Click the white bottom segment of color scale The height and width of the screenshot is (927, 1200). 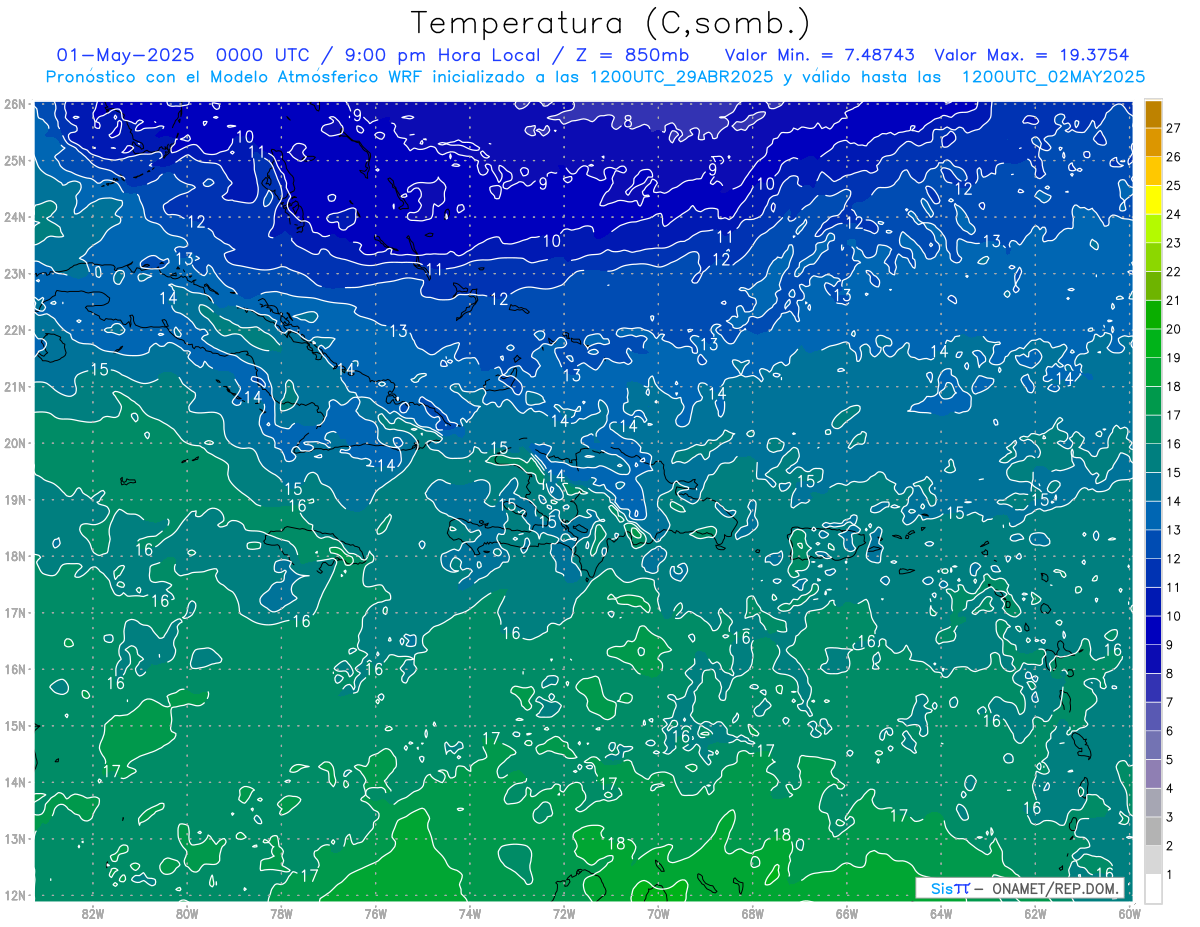(1153, 888)
